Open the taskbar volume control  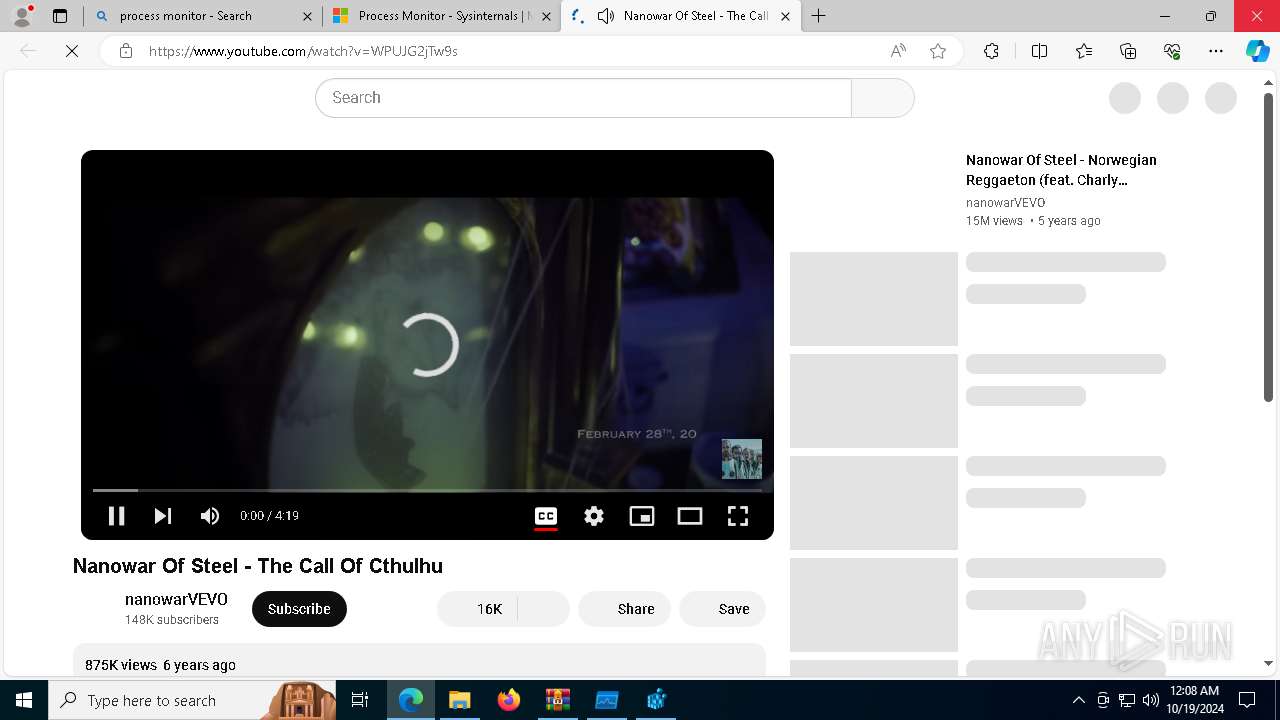(1151, 700)
